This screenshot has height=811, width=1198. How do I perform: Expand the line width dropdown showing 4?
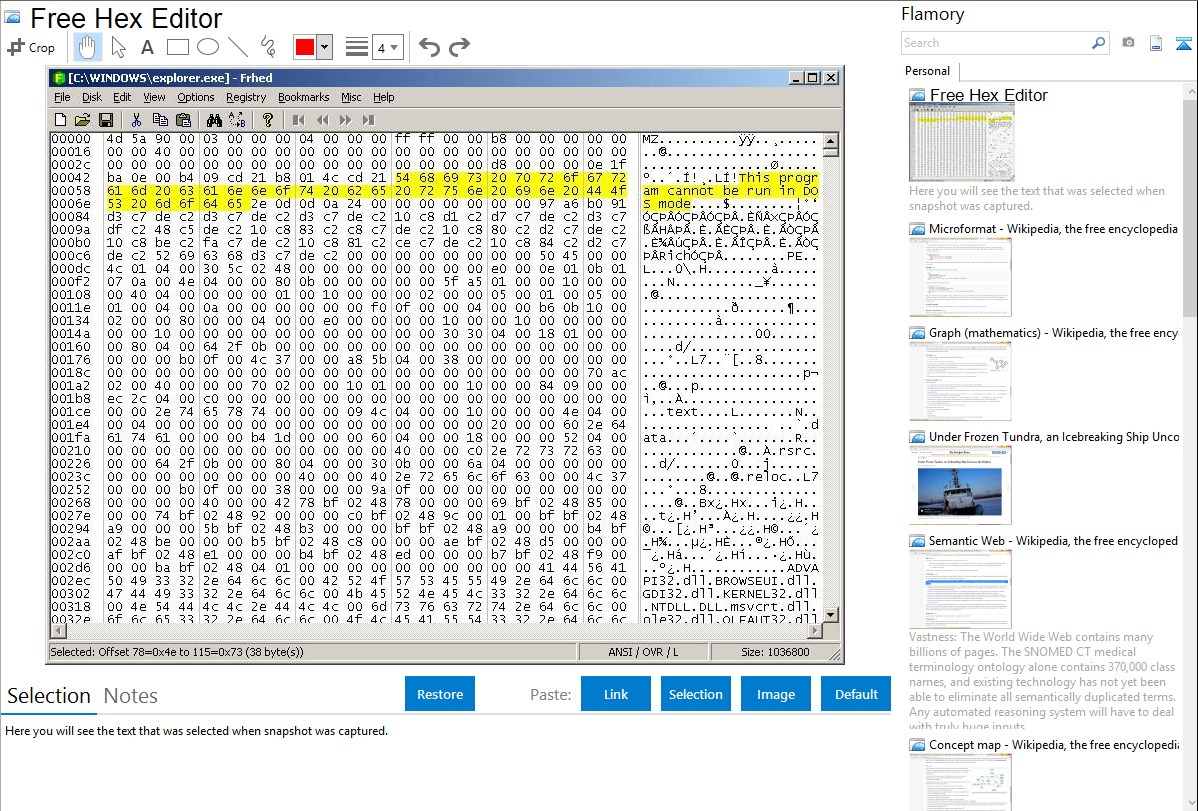click(388, 47)
